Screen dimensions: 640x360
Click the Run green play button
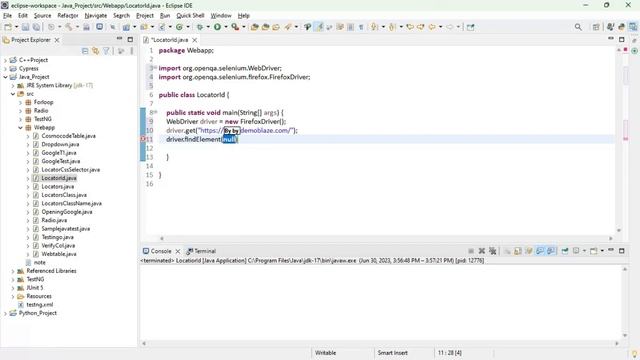217,27
